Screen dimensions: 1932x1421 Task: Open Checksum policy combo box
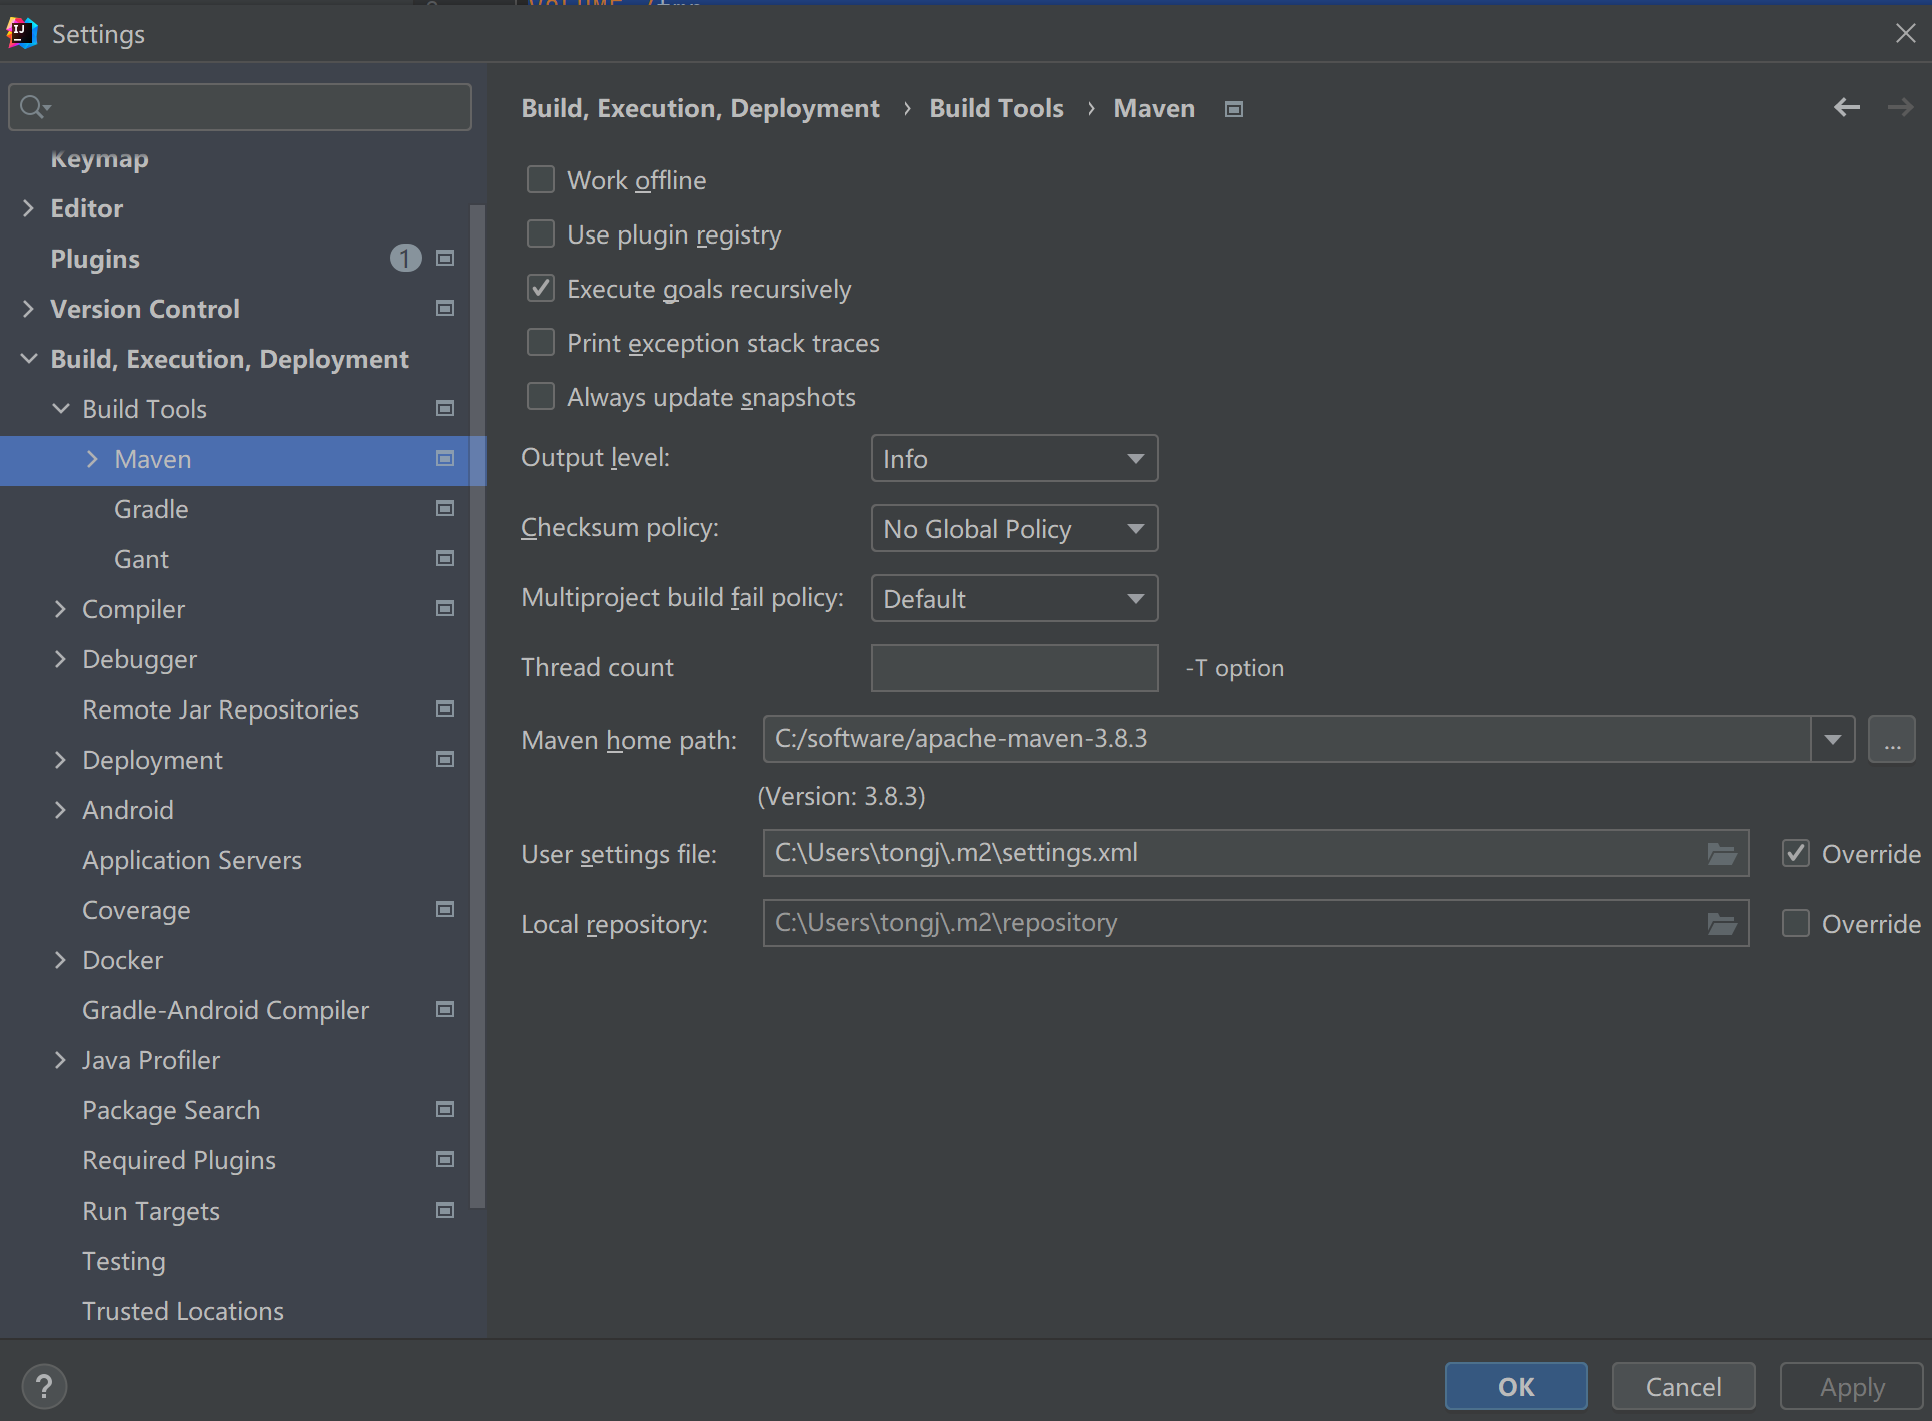1014,529
